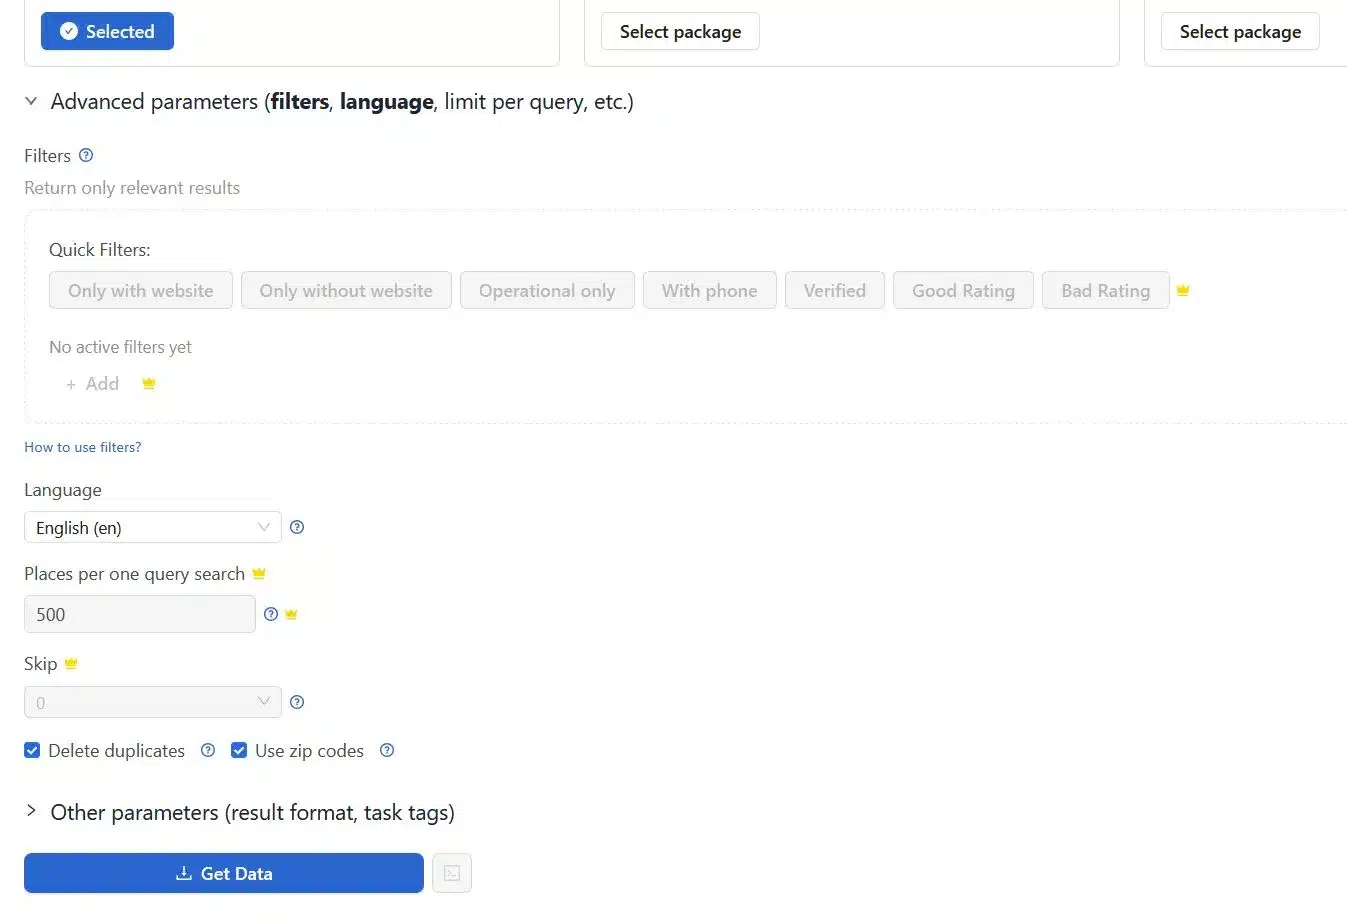Expand Other parameters section
Screen dimensions: 1347x924
click(x=252, y=812)
